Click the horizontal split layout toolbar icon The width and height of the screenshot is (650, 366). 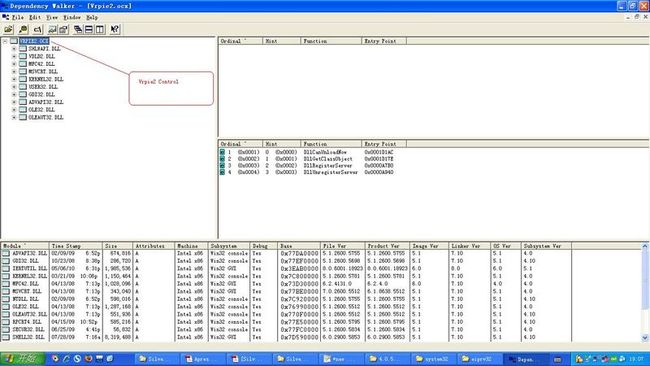coord(89,29)
